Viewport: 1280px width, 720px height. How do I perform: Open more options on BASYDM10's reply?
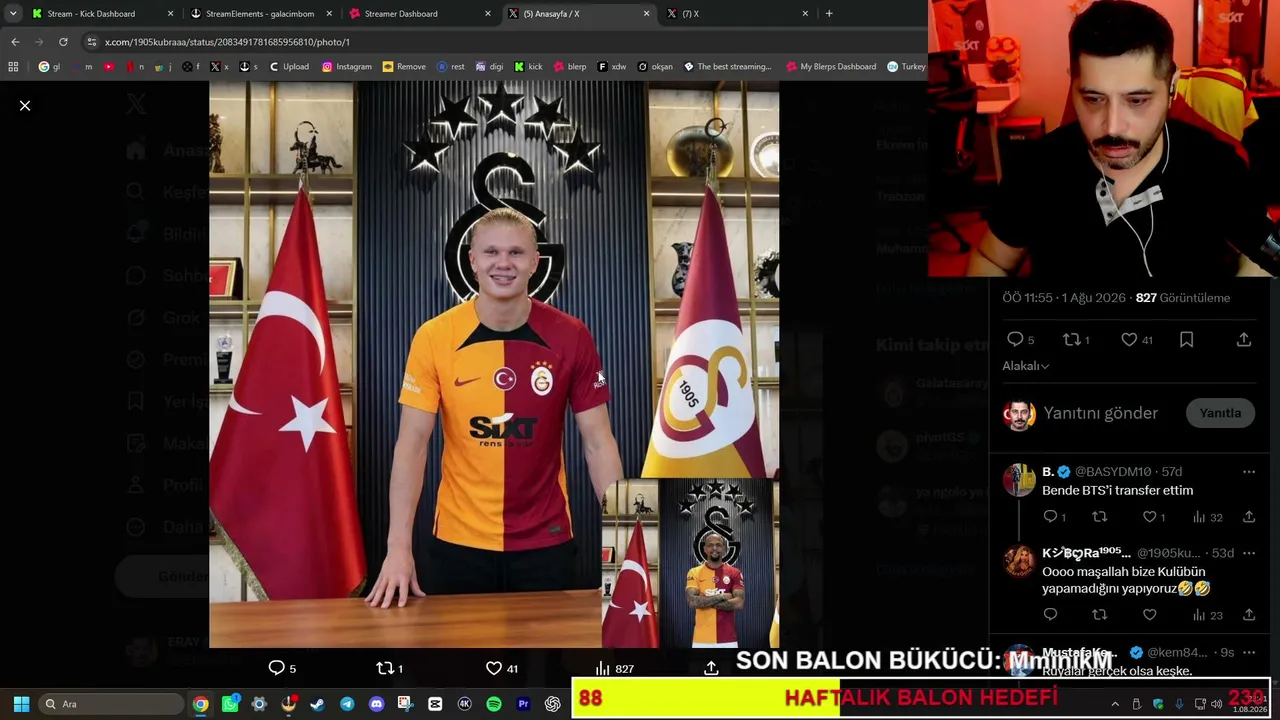(x=1249, y=472)
